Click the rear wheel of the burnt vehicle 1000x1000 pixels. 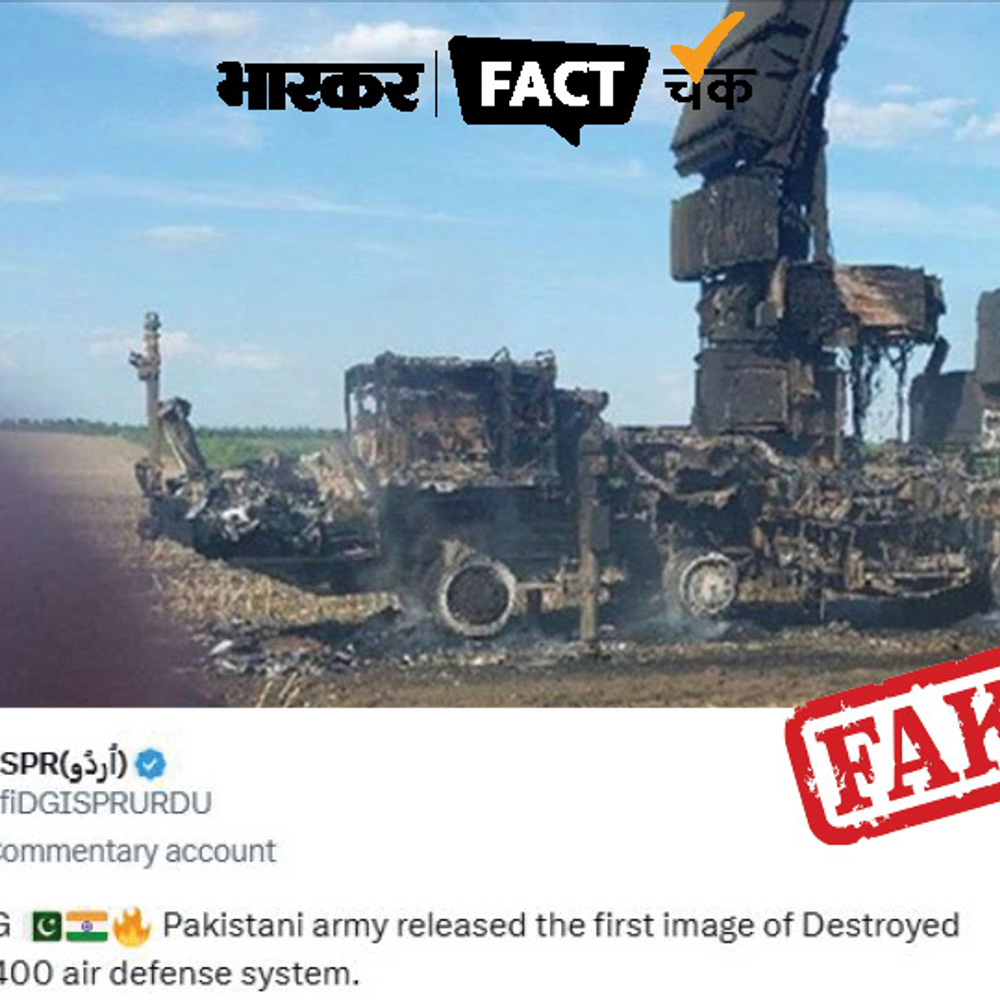pos(700,584)
